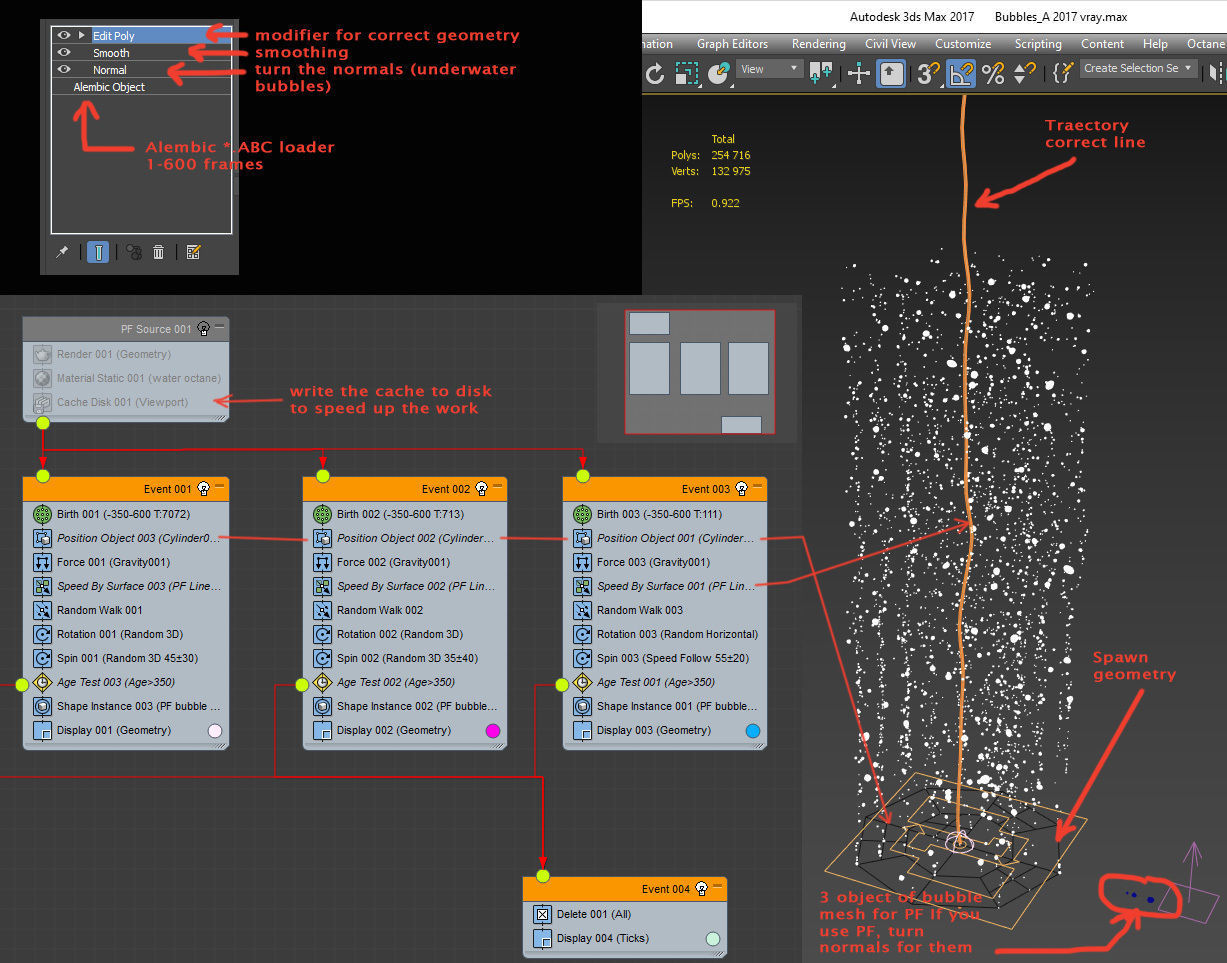The image size is (1227, 963).
Task: Toggle eye visibility for Edit Poly modifier
Action: pyautogui.click(x=64, y=35)
